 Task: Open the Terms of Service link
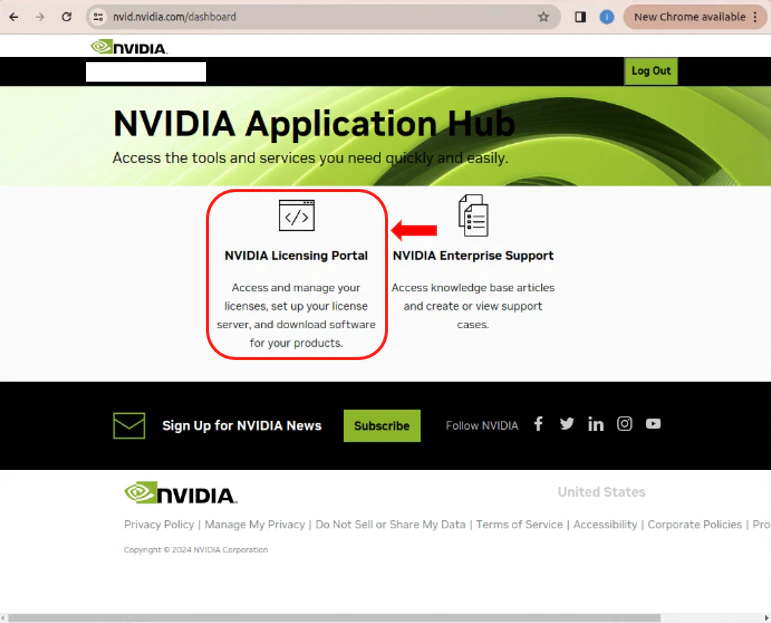[x=519, y=525]
